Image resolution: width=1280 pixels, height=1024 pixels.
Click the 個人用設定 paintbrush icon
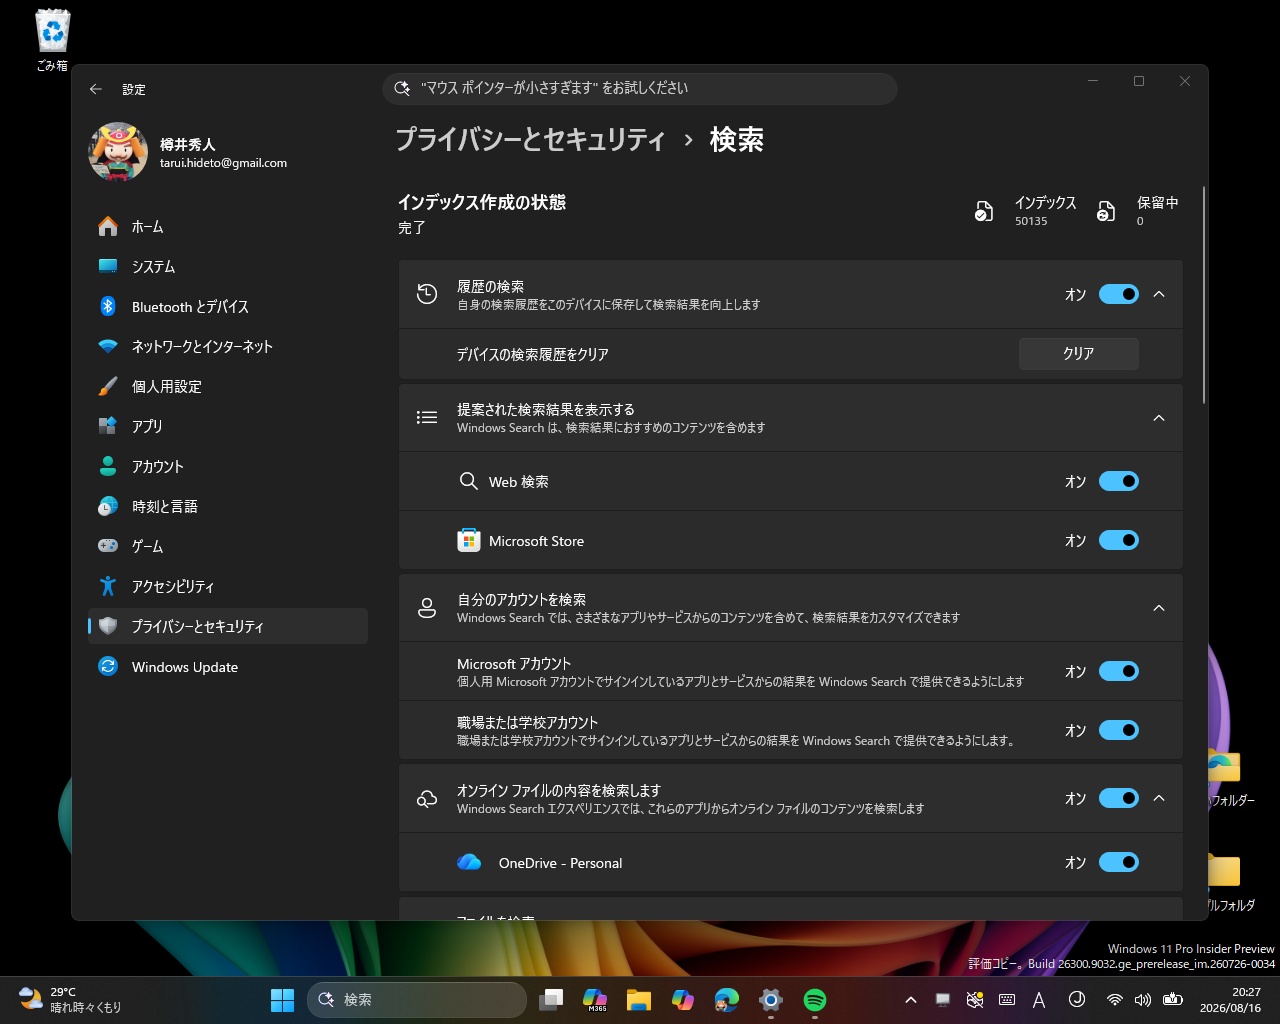(108, 386)
